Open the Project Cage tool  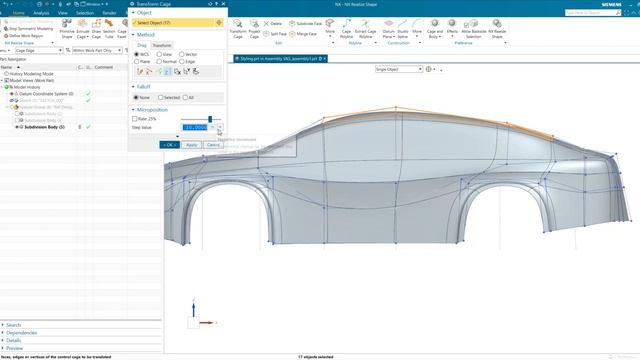[254, 29]
